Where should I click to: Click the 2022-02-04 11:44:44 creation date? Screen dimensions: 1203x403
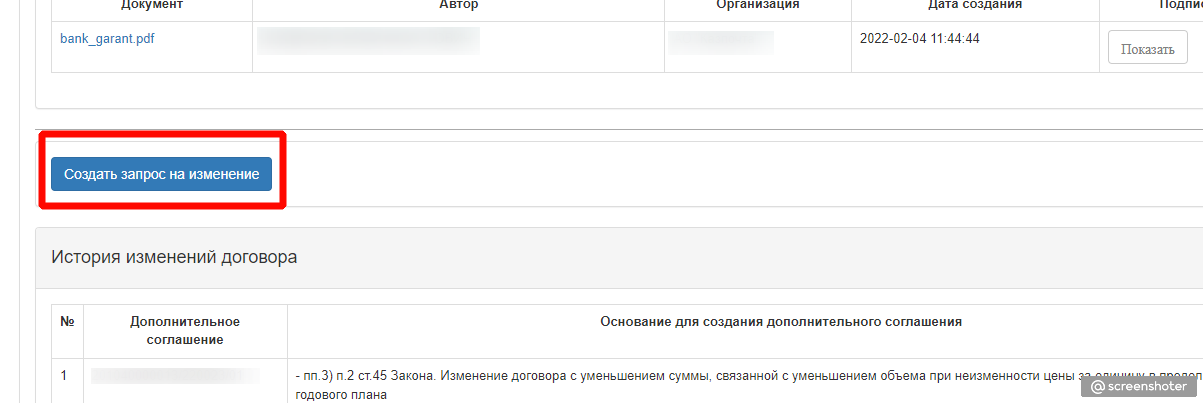[919, 39]
